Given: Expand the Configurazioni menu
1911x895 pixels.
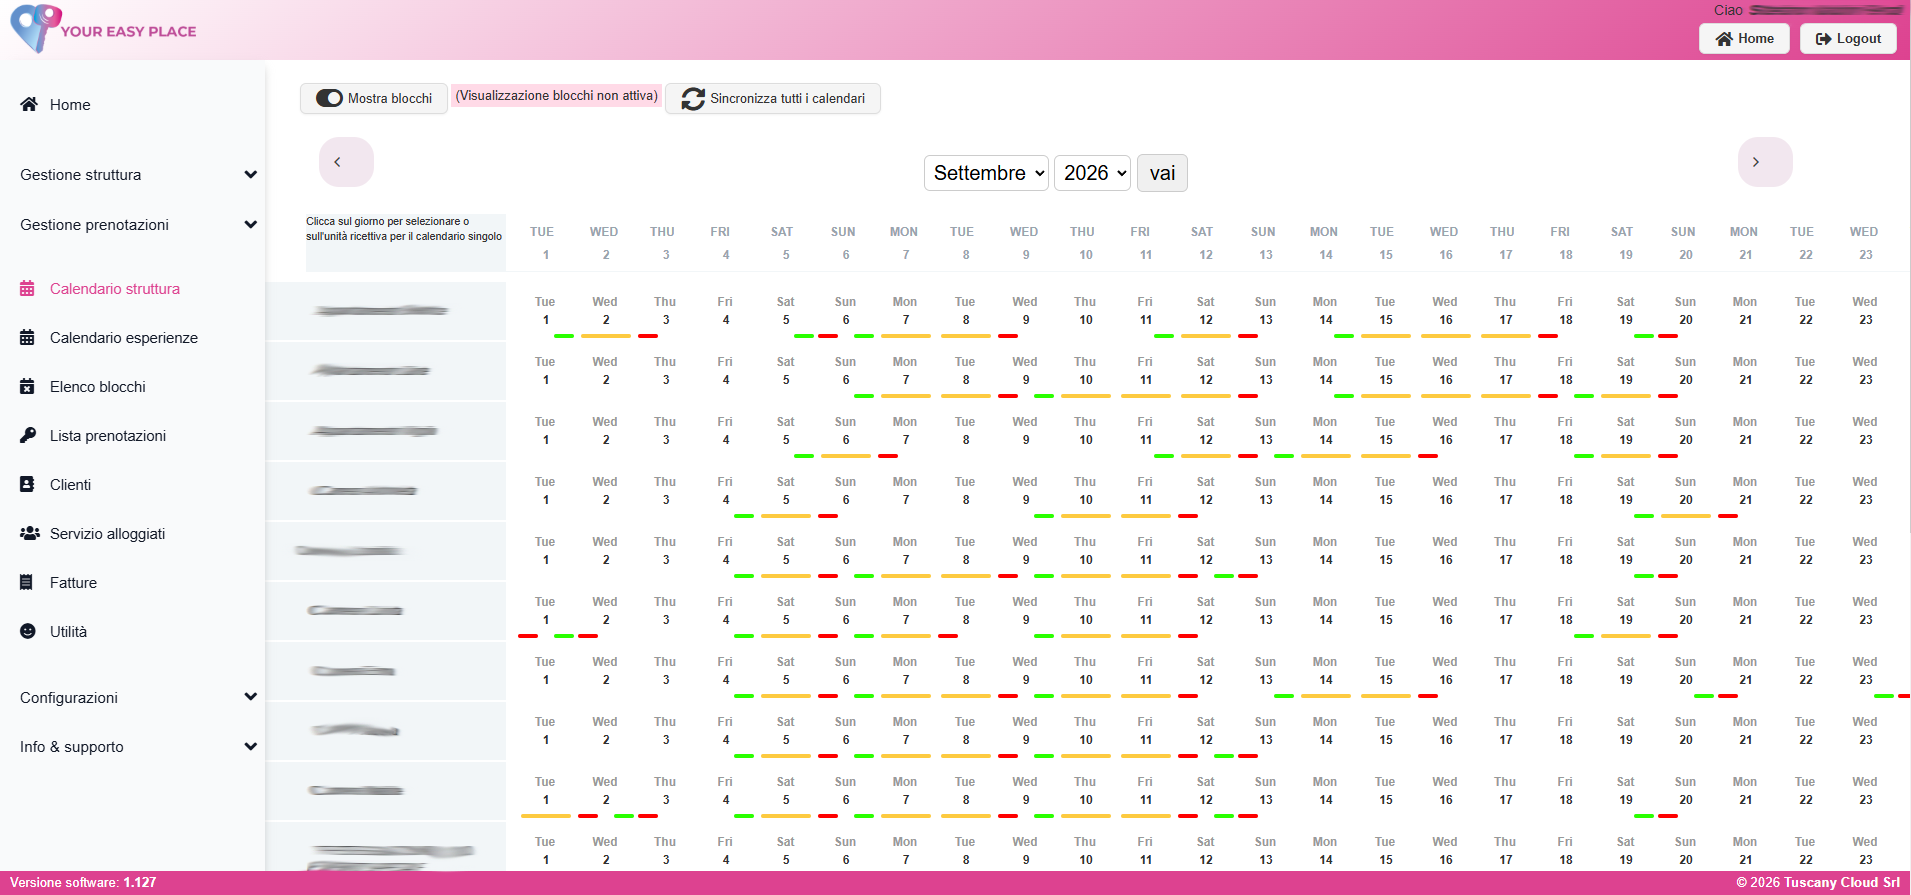Looking at the screenshot, I should [138, 697].
